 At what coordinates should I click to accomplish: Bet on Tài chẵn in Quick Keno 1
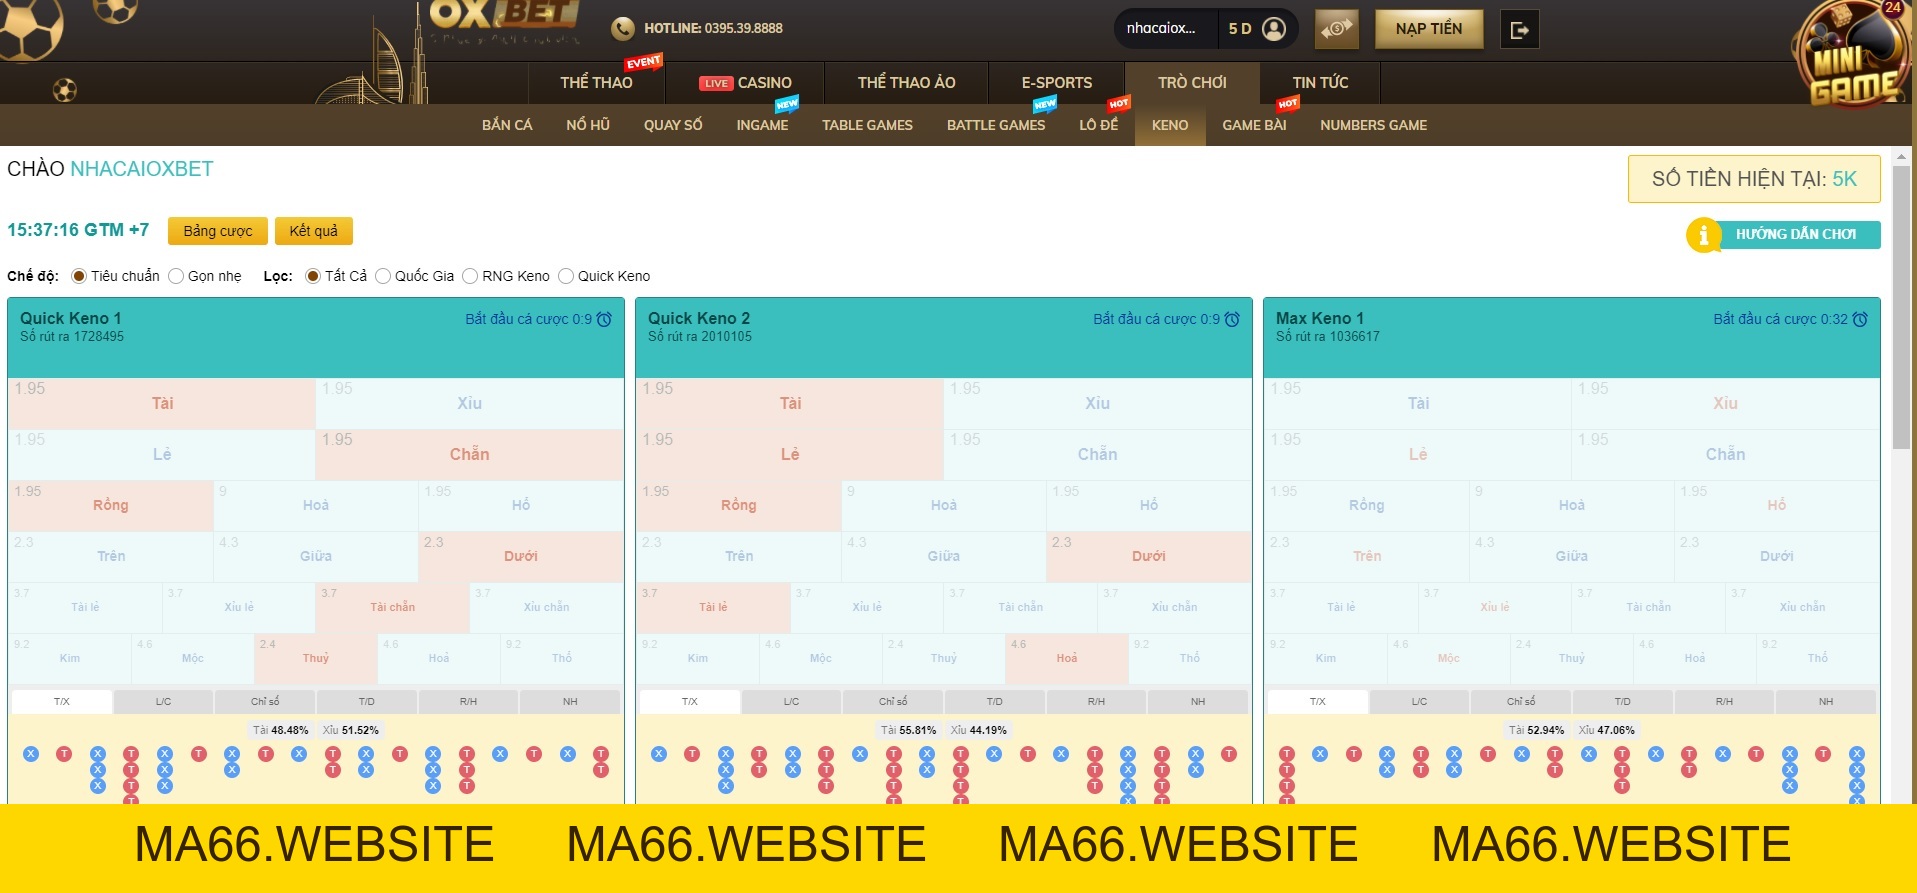tap(393, 608)
